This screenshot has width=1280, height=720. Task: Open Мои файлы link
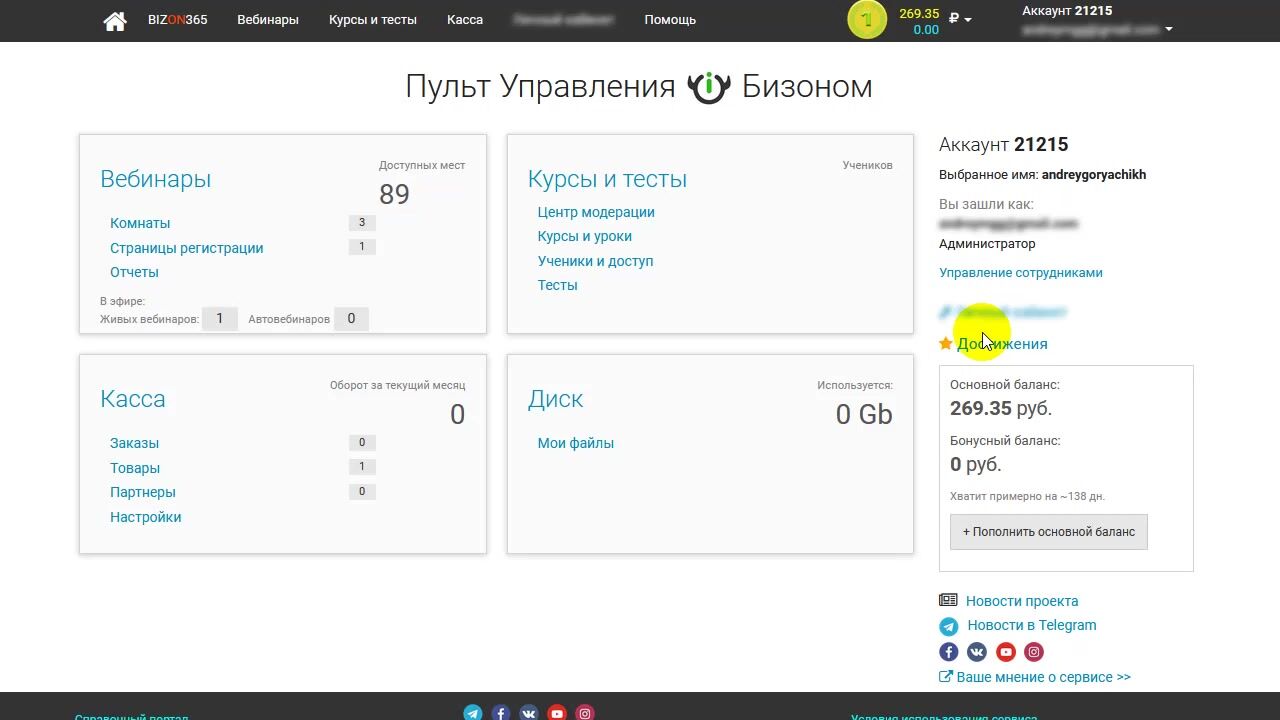tap(576, 443)
